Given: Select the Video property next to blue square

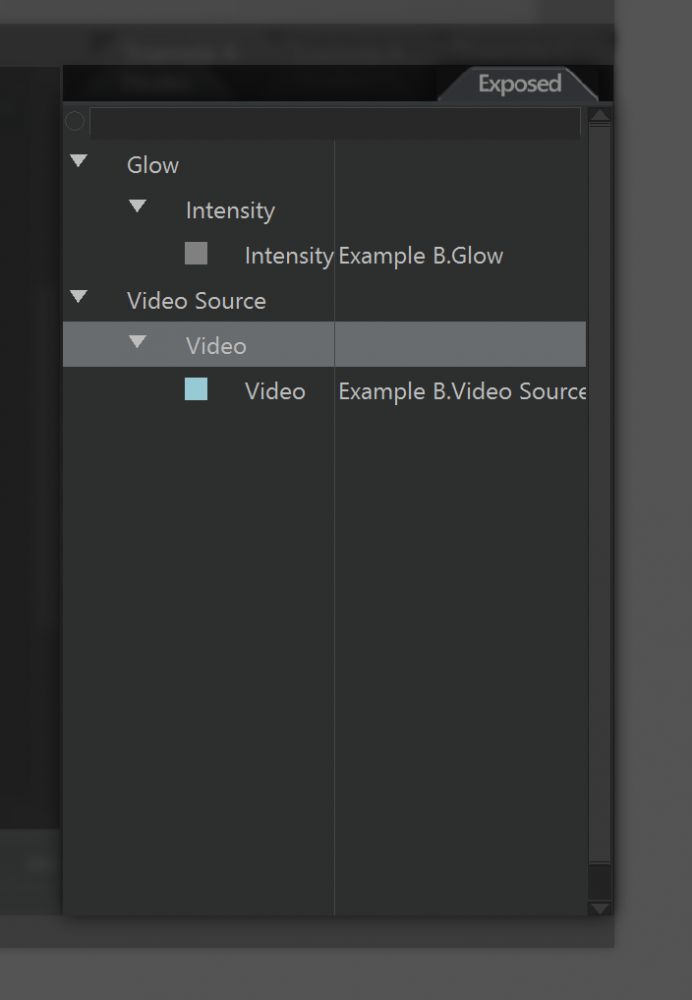Looking at the screenshot, I should pos(275,392).
